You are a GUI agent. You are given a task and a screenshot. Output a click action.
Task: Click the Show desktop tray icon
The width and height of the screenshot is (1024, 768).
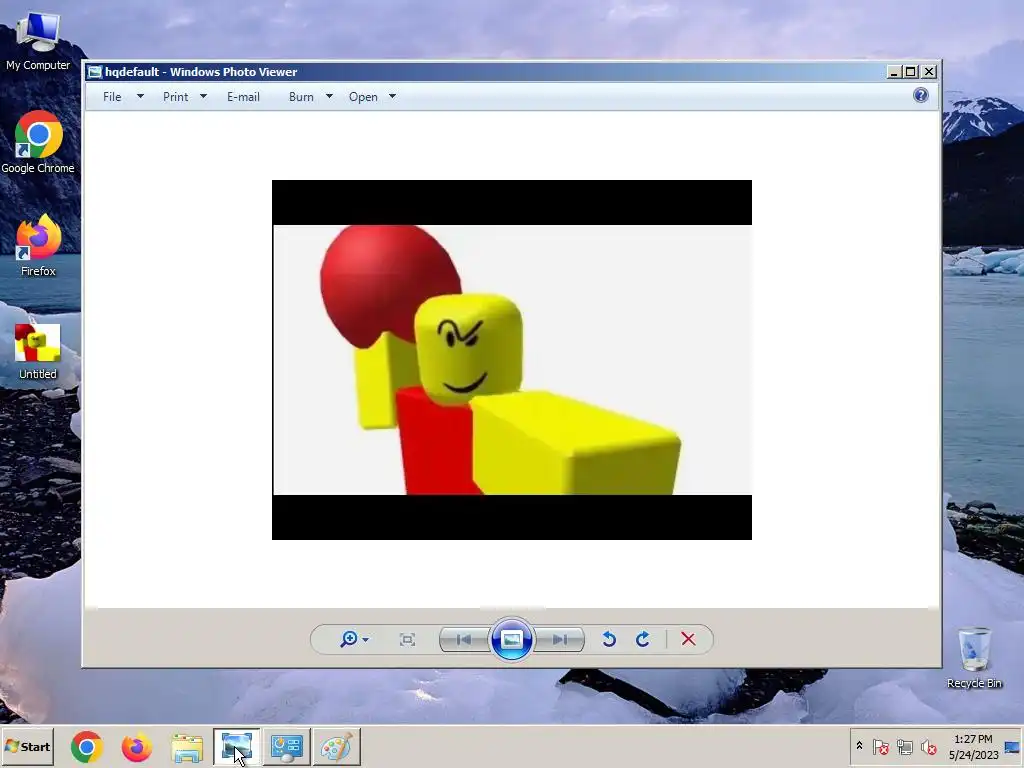point(1013,748)
